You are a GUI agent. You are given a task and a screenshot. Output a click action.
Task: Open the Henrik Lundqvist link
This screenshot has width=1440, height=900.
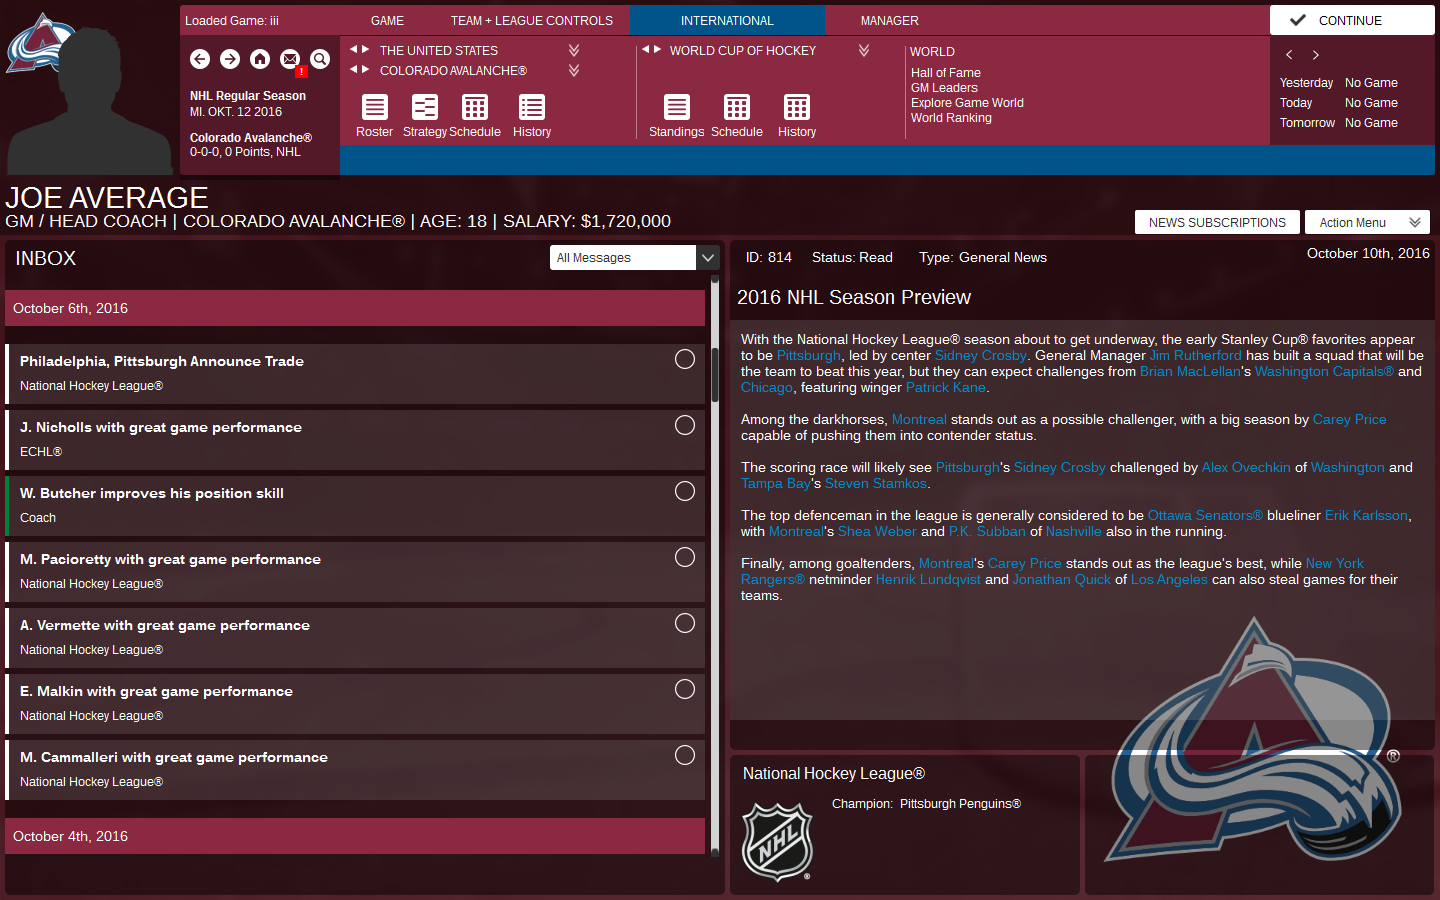(x=928, y=579)
